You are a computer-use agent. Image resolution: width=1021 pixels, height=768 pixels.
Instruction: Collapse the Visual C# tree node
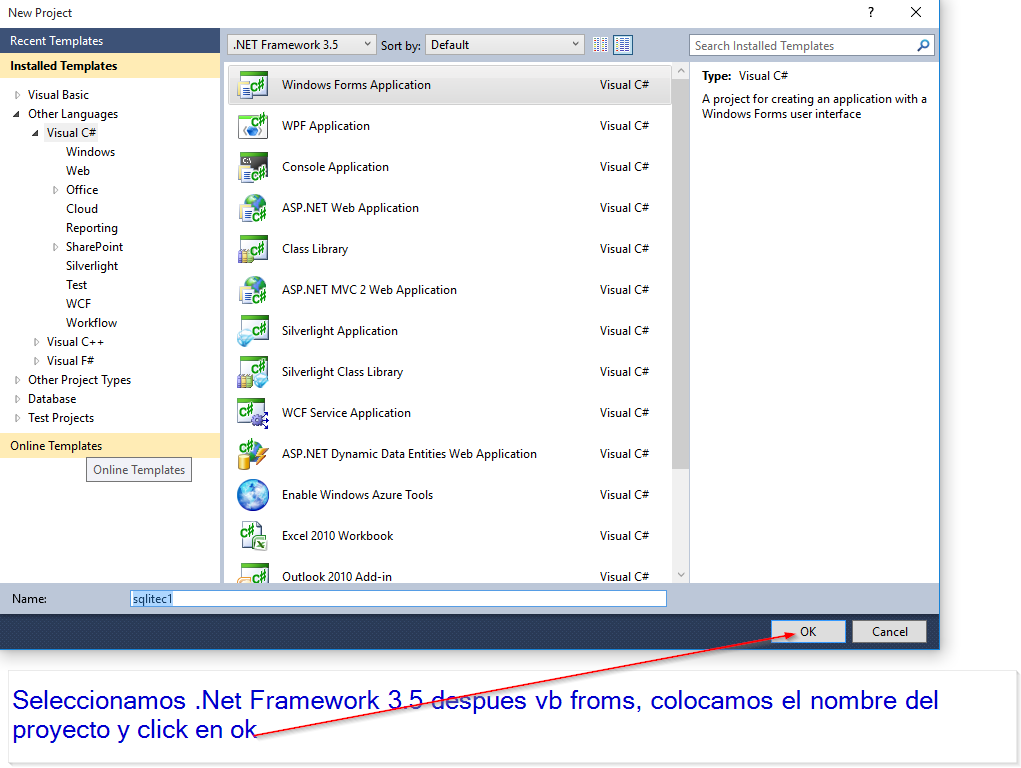point(35,133)
